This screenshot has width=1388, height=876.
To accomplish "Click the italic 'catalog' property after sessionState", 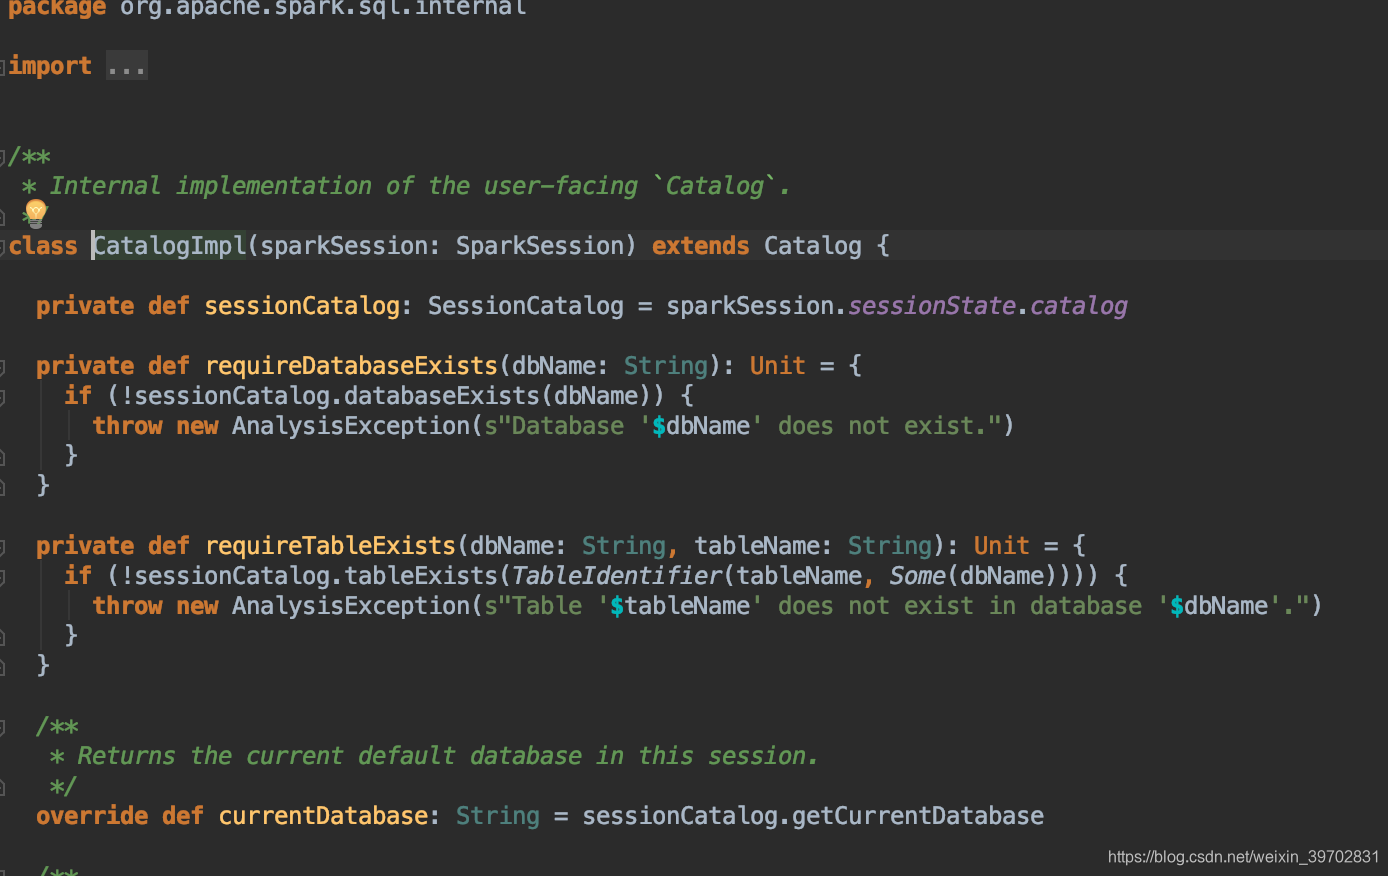I will coord(1078,306).
